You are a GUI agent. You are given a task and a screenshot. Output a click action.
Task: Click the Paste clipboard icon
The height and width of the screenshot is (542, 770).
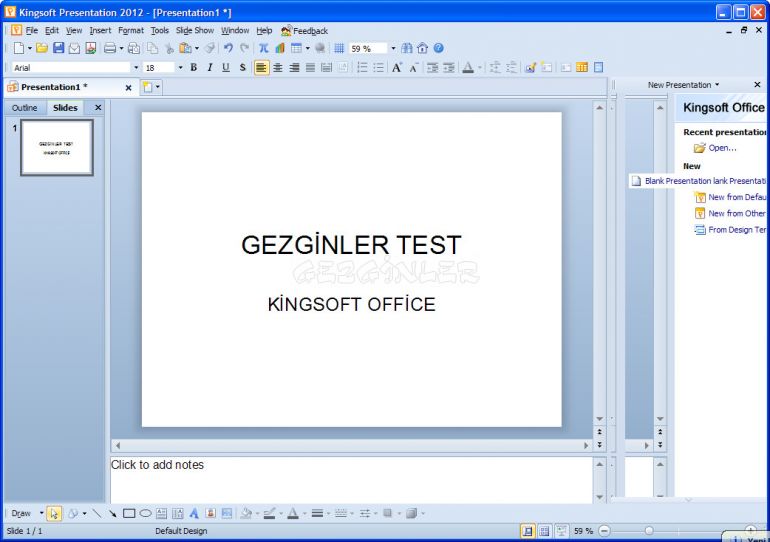[185, 48]
